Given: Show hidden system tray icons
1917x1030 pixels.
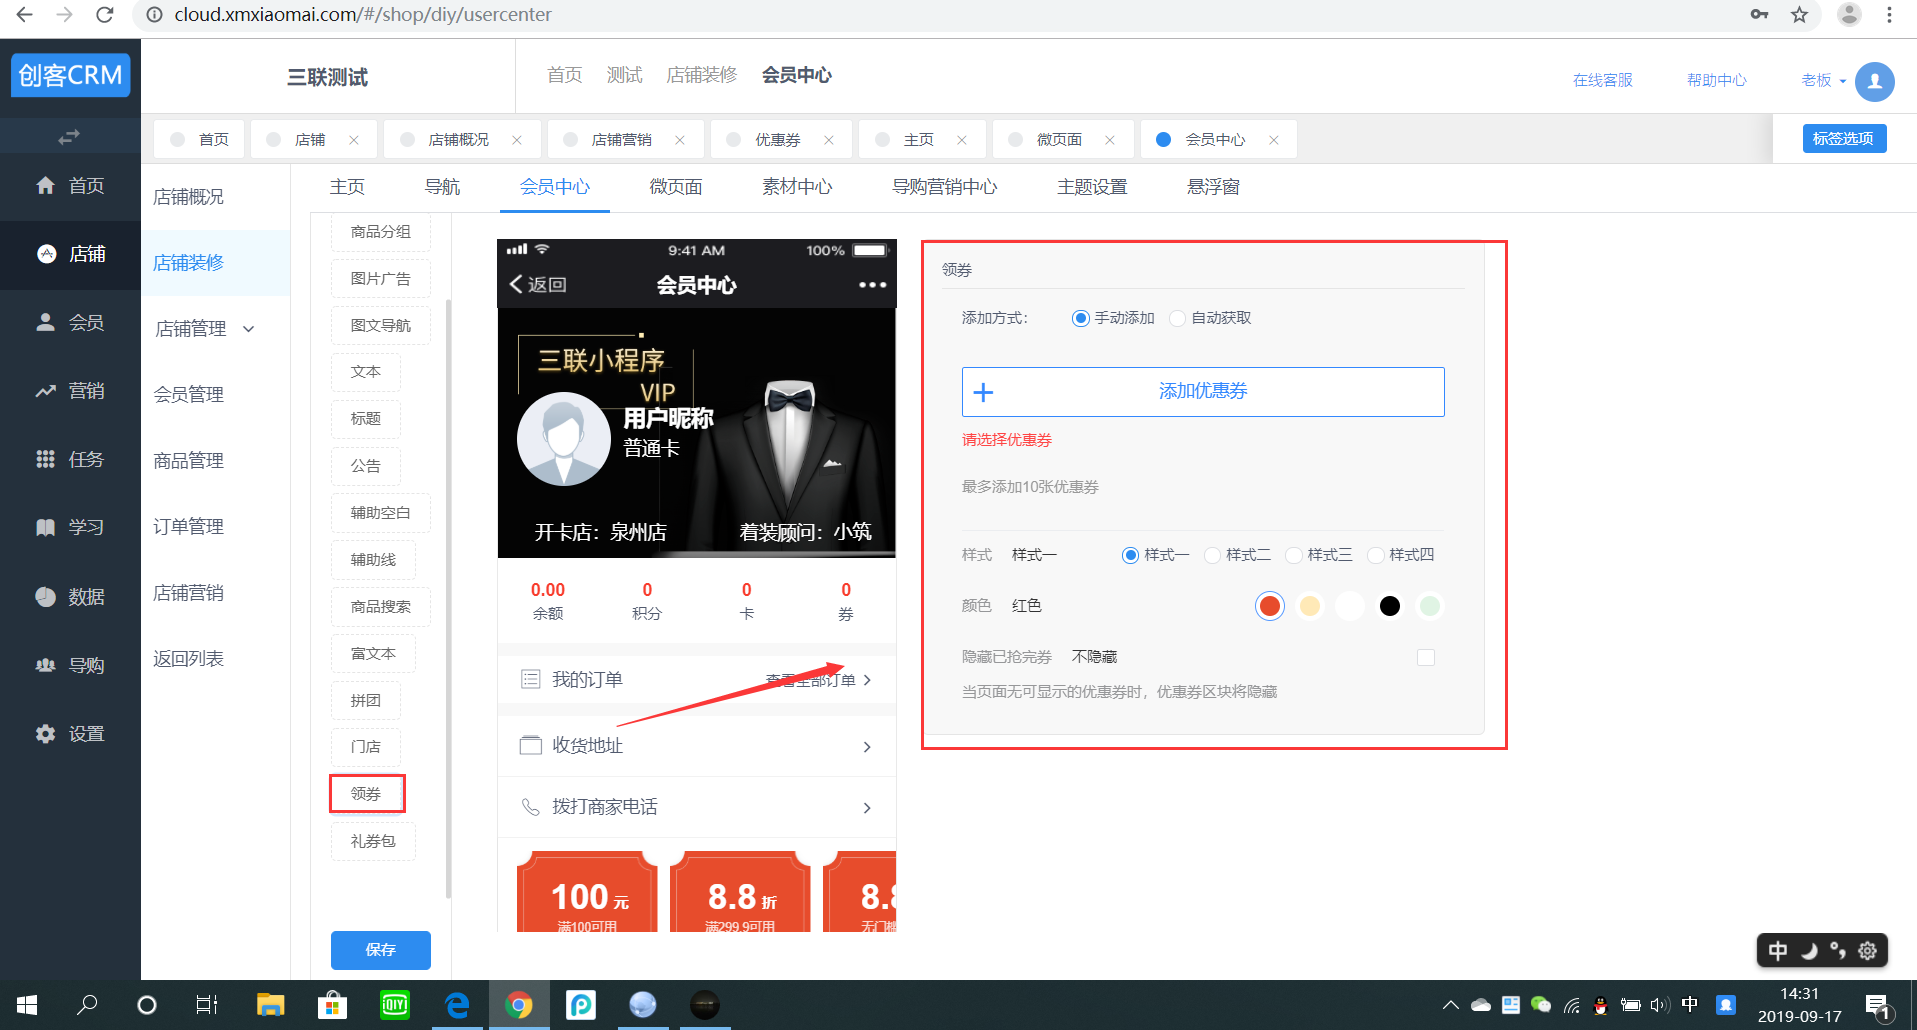Looking at the screenshot, I should pyautogui.click(x=1450, y=1005).
